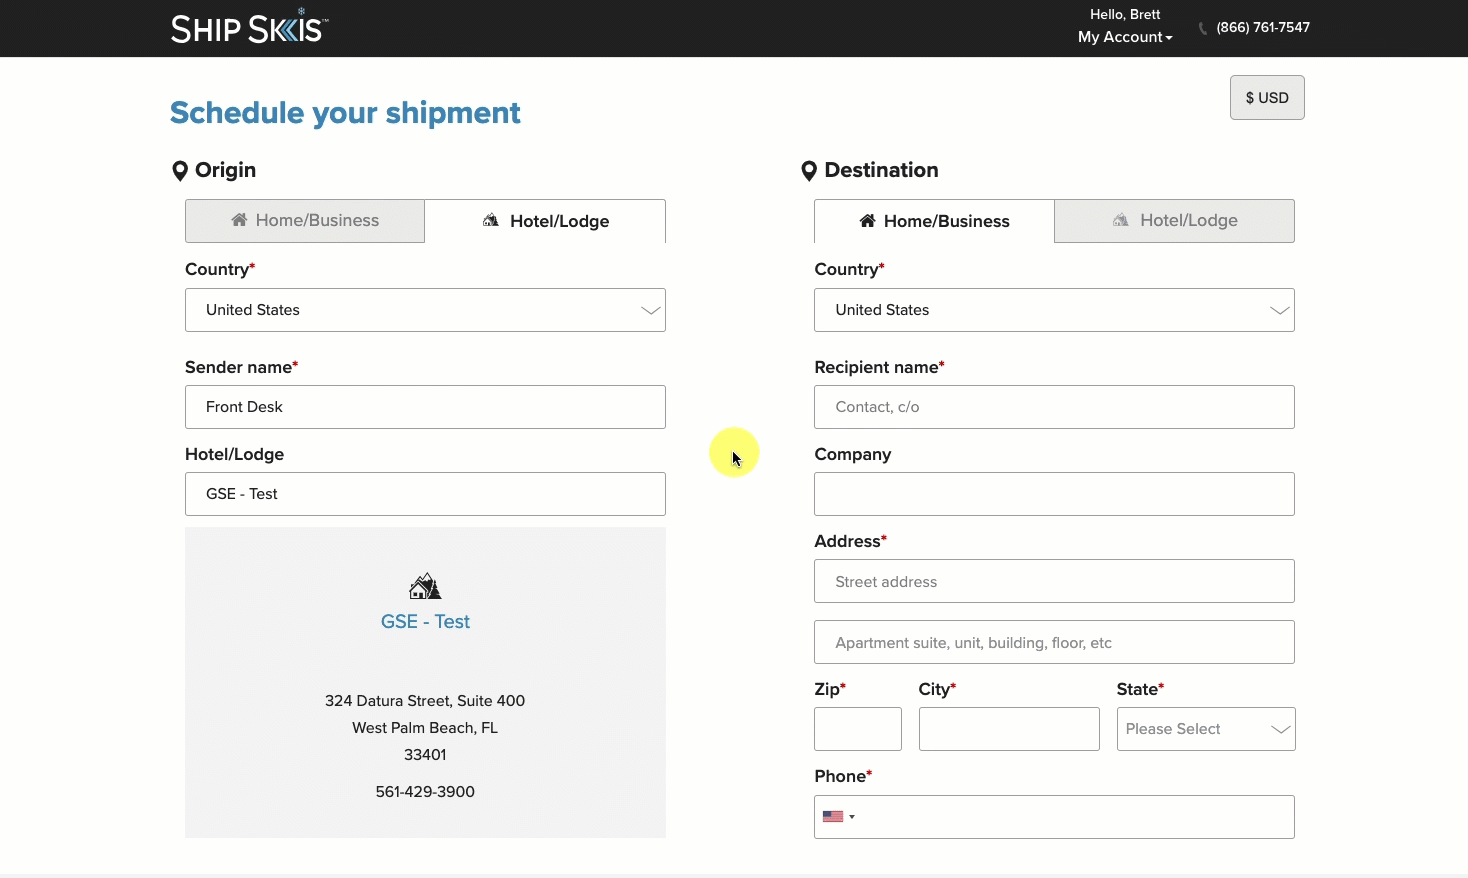Click the Recipient name field

point(1054,407)
